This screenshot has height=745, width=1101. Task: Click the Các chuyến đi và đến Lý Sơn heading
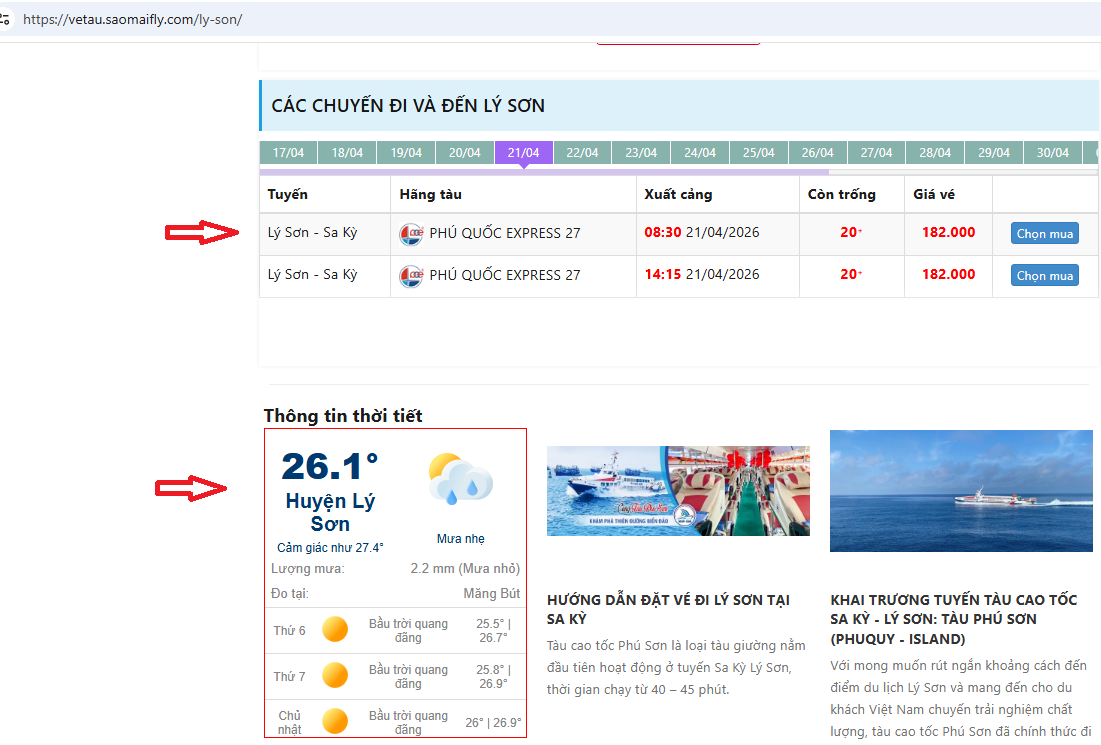tap(408, 106)
